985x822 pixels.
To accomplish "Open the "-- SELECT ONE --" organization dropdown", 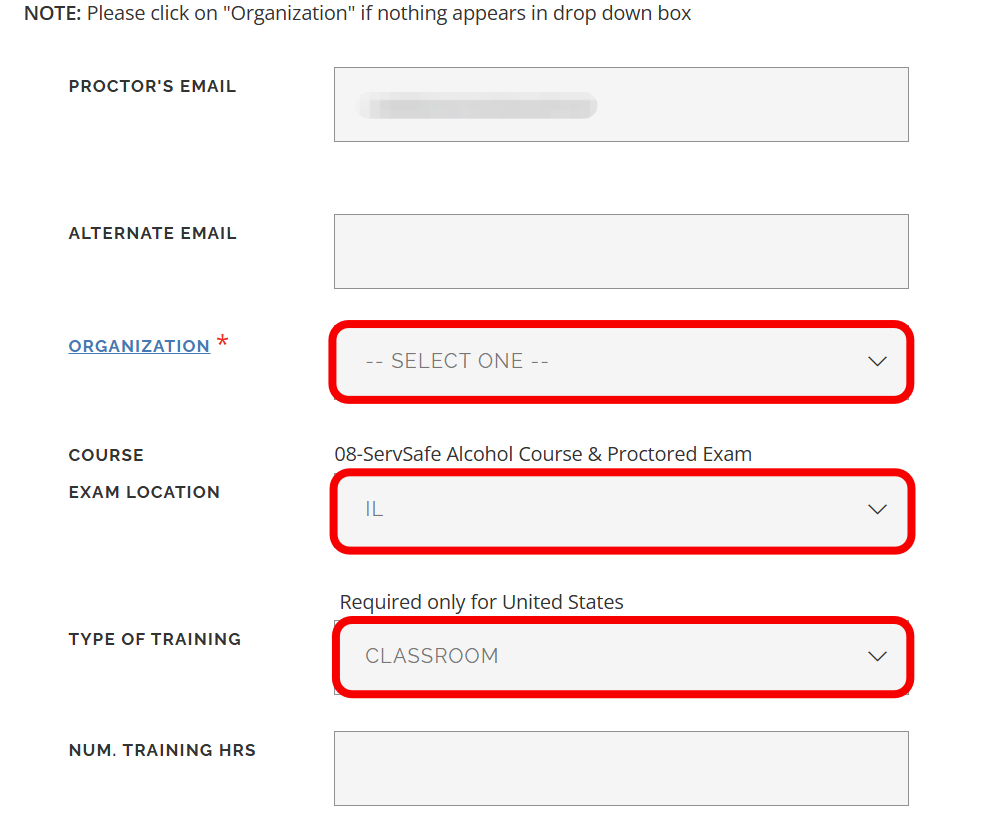I will click(600, 361).
